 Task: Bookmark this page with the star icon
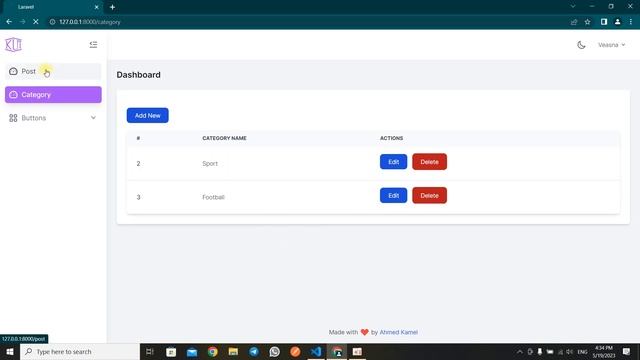click(x=587, y=22)
